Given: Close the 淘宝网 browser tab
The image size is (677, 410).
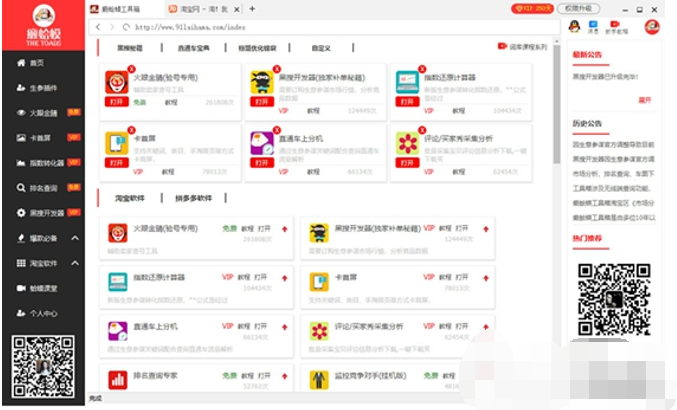Looking at the screenshot, I should (237, 9).
